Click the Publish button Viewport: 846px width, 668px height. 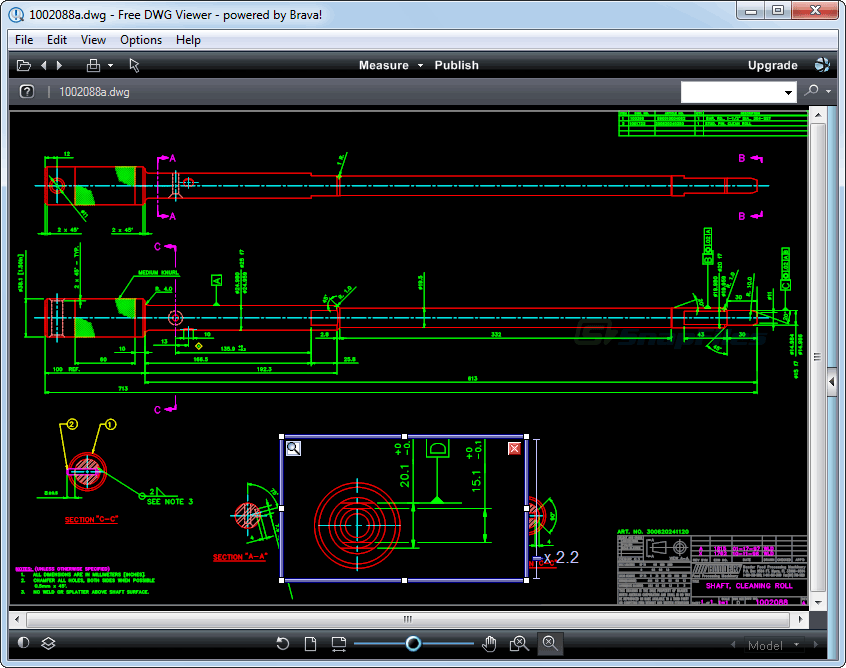(x=456, y=65)
